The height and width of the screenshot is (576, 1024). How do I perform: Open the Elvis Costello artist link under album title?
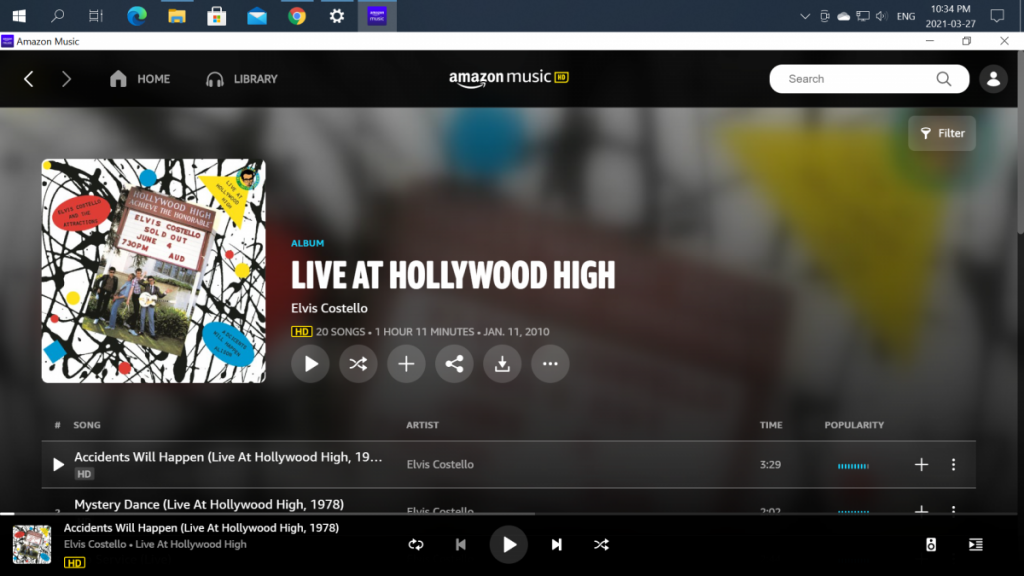(329, 308)
